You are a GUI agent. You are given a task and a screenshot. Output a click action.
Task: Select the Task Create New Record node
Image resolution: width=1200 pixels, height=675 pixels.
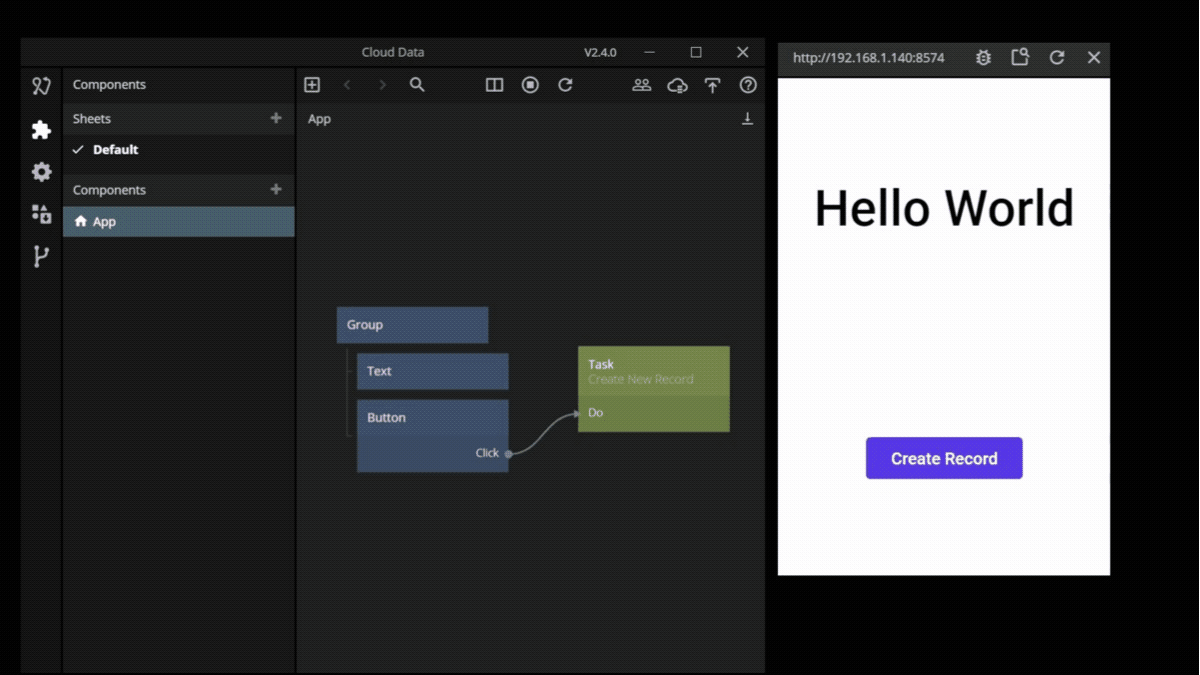click(653, 371)
